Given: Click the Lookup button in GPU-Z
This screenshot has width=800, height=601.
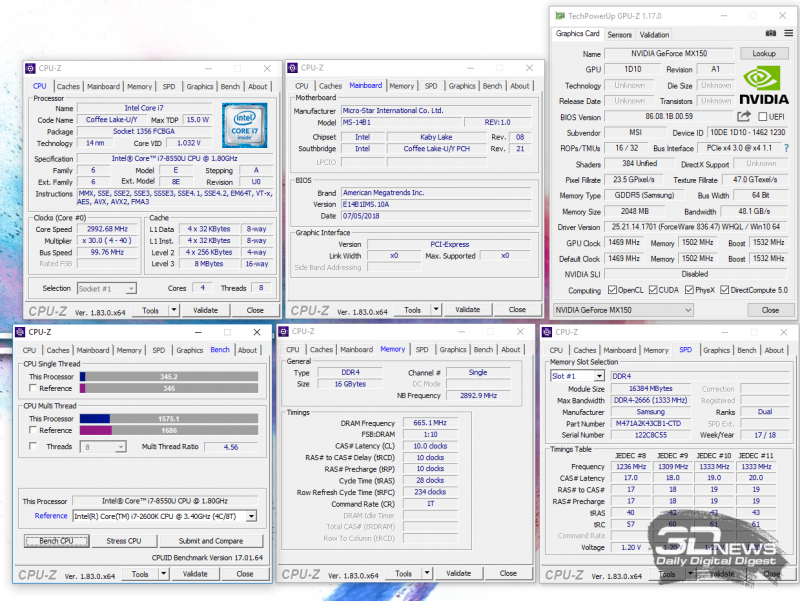Looking at the screenshot, I should point(763,54).
